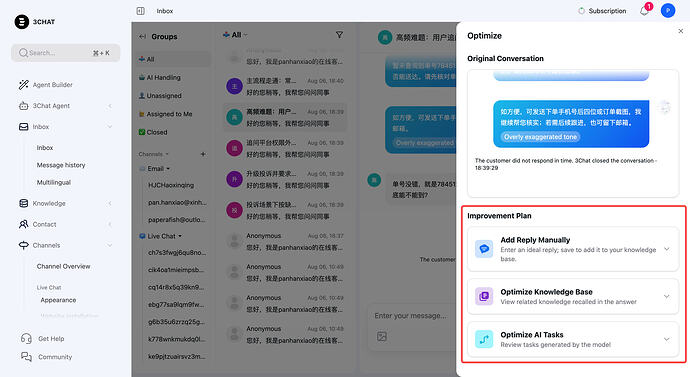Open the conversation dated Aug 06, 18:40
This screenshot has width=690, height=377.
click(x=285, y=87)
